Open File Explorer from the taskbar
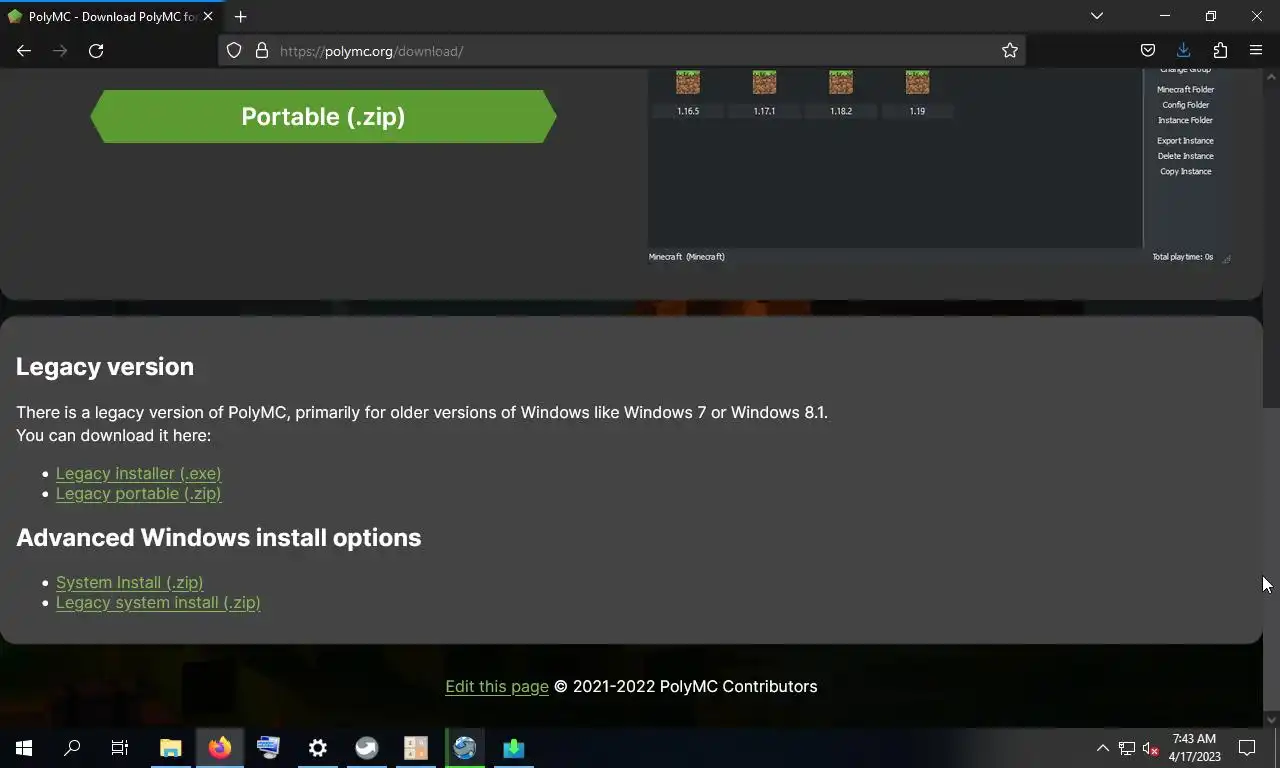This screenshot has height=768, width=1280. tap(171, 748)
